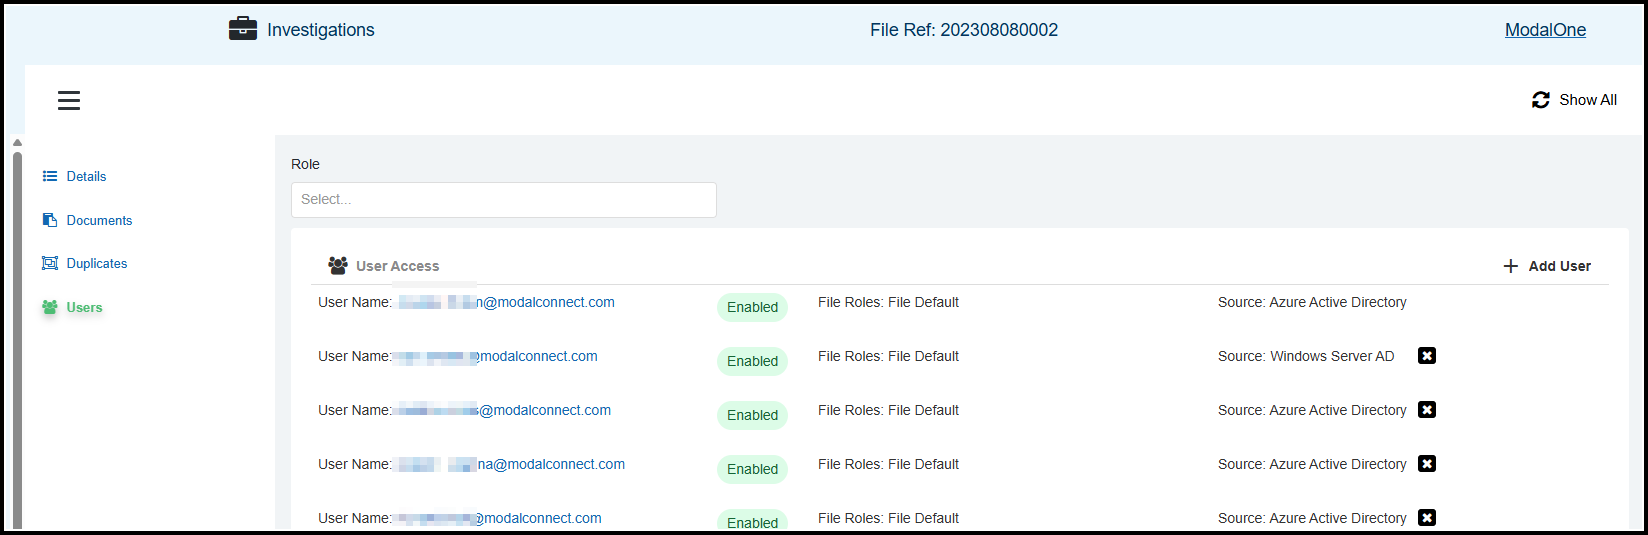Follow the ModalOne link
The image size is (1648, 535).
coord(1545,30)
